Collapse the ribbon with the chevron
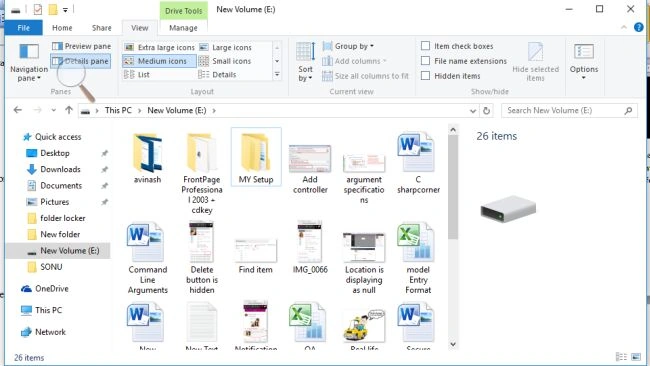Image resolution: width=650 pixels, height=366 pixels. 623,27
